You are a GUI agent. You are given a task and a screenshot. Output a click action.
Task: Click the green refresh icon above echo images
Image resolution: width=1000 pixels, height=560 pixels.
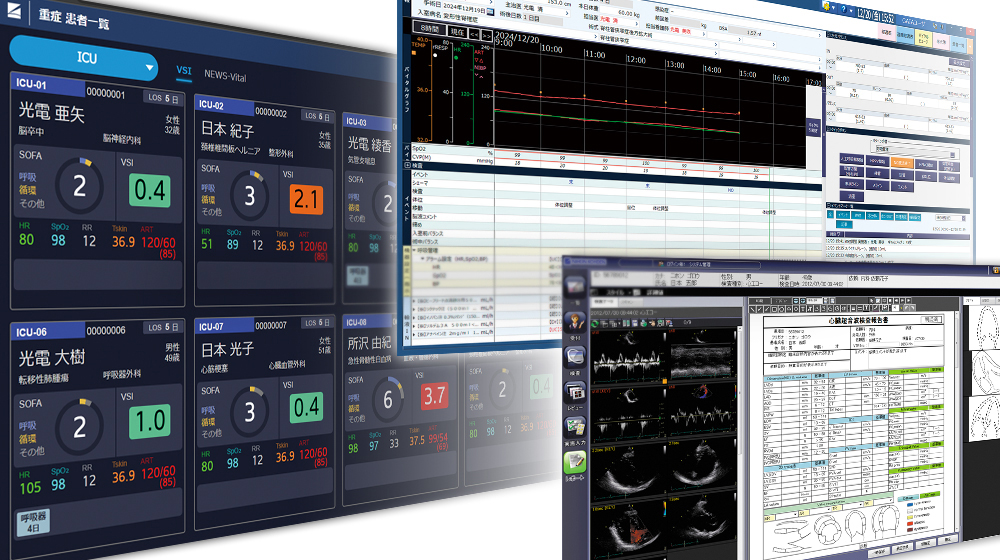[x=596, y=324]
